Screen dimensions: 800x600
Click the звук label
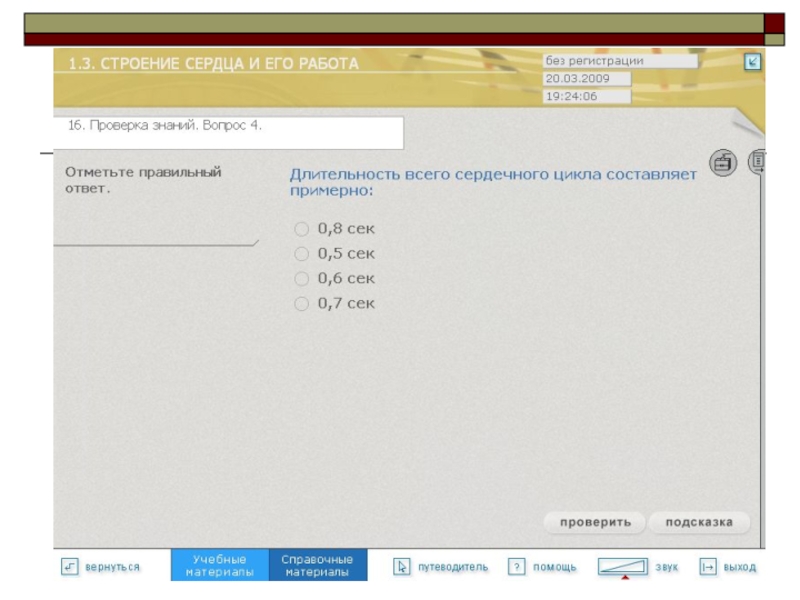tap(667, 567)
